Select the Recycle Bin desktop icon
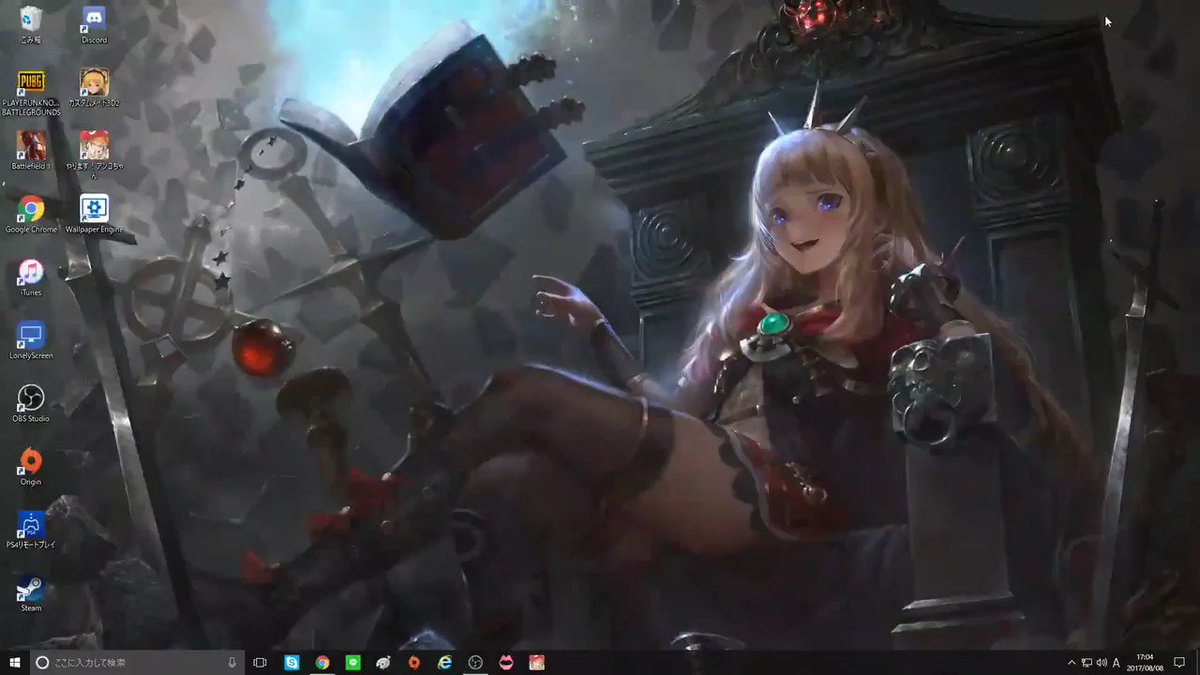This screenshot has height=675, width=1200. [x=31, y=24]
